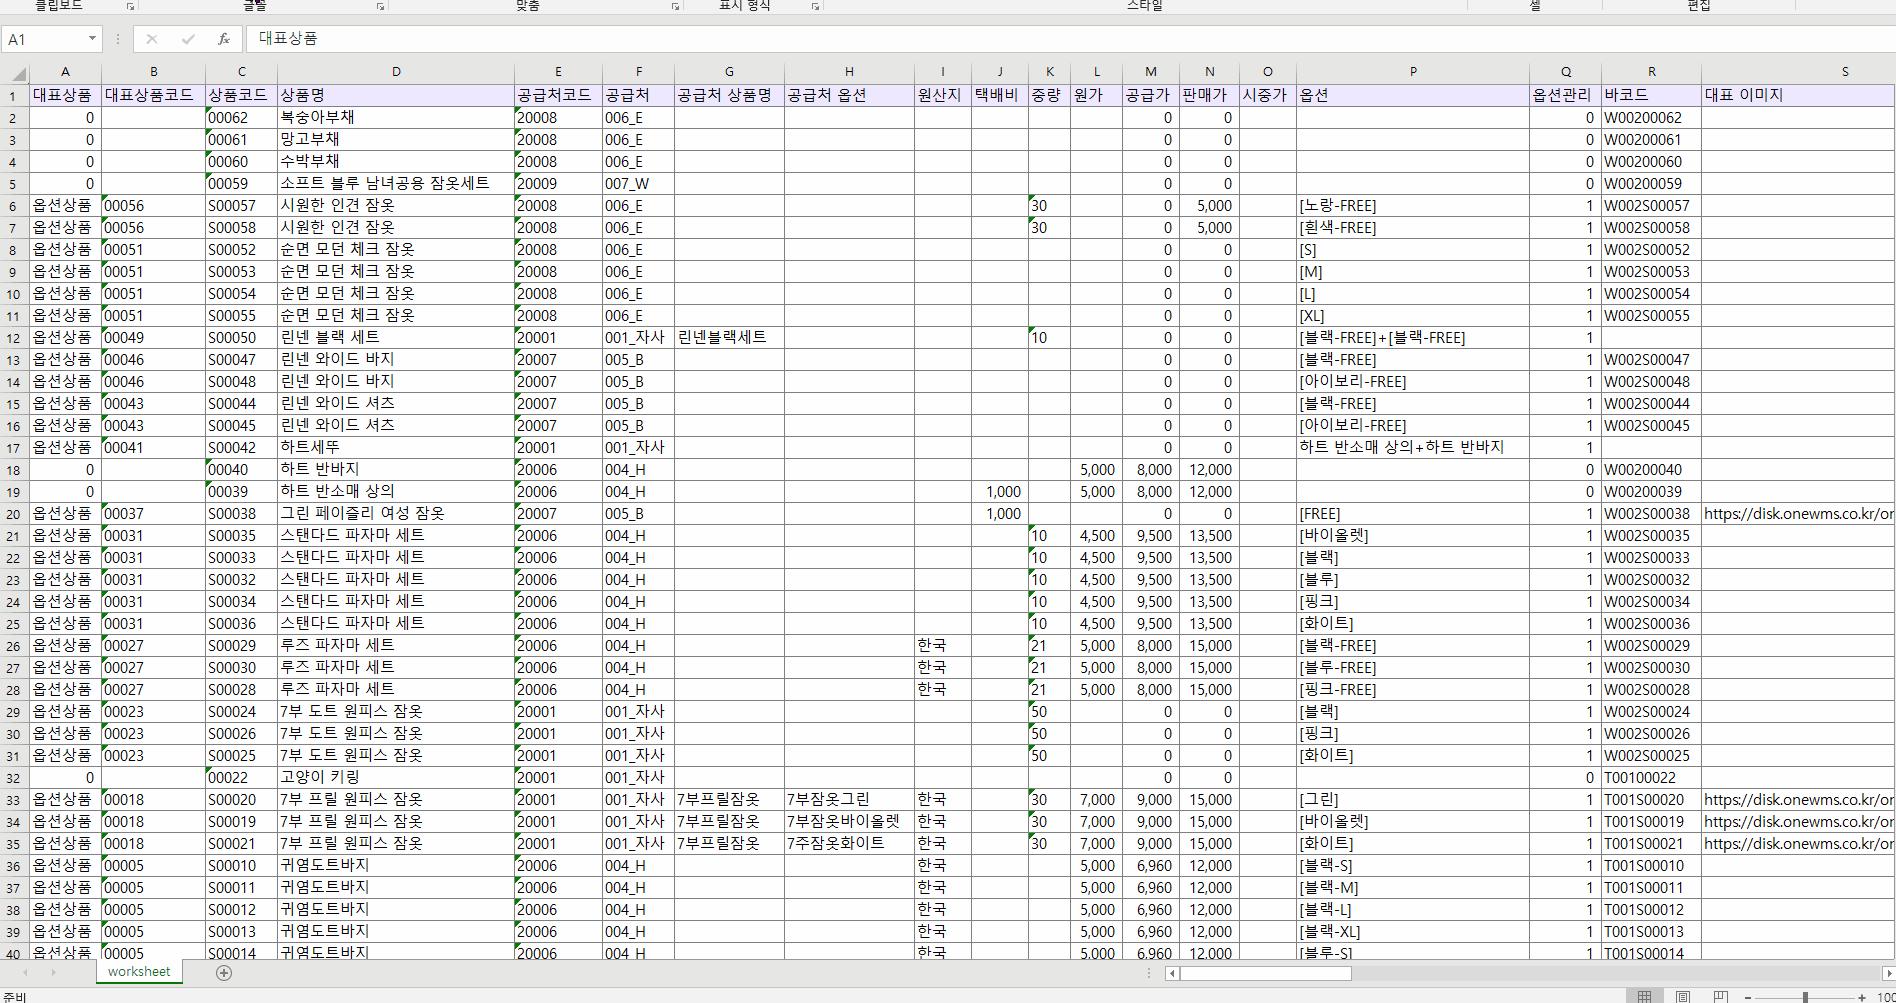Click option cell 하트 반소매 상의+하트 반바지
This screenshot has width=1896, height=1003.
click(x=1413, y=447)
